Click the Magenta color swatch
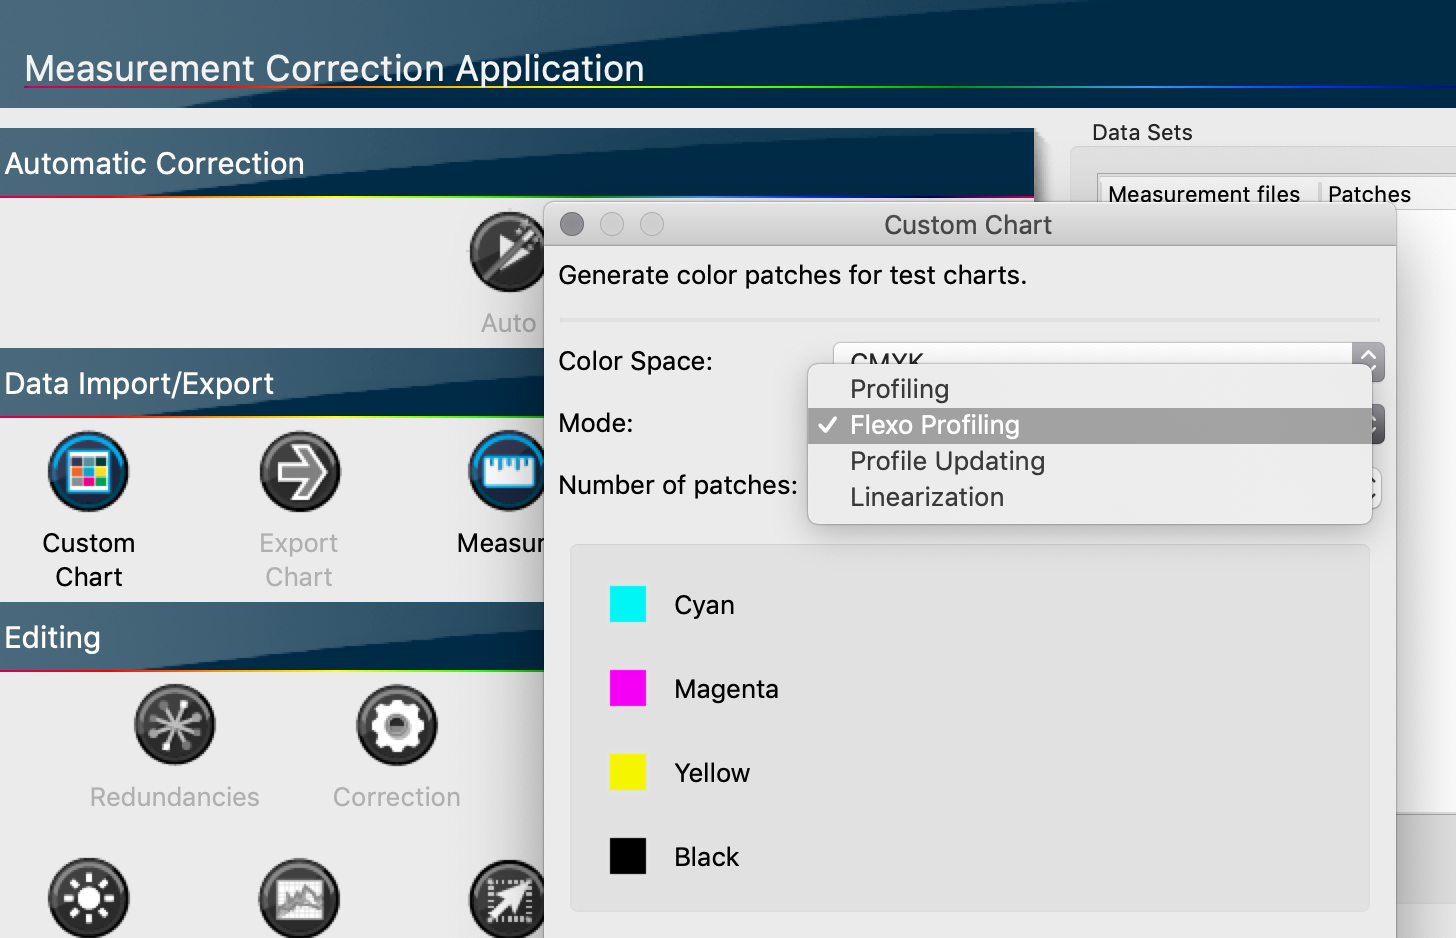The height and width of the screenshot is (938, 1456). coord(628,688)
